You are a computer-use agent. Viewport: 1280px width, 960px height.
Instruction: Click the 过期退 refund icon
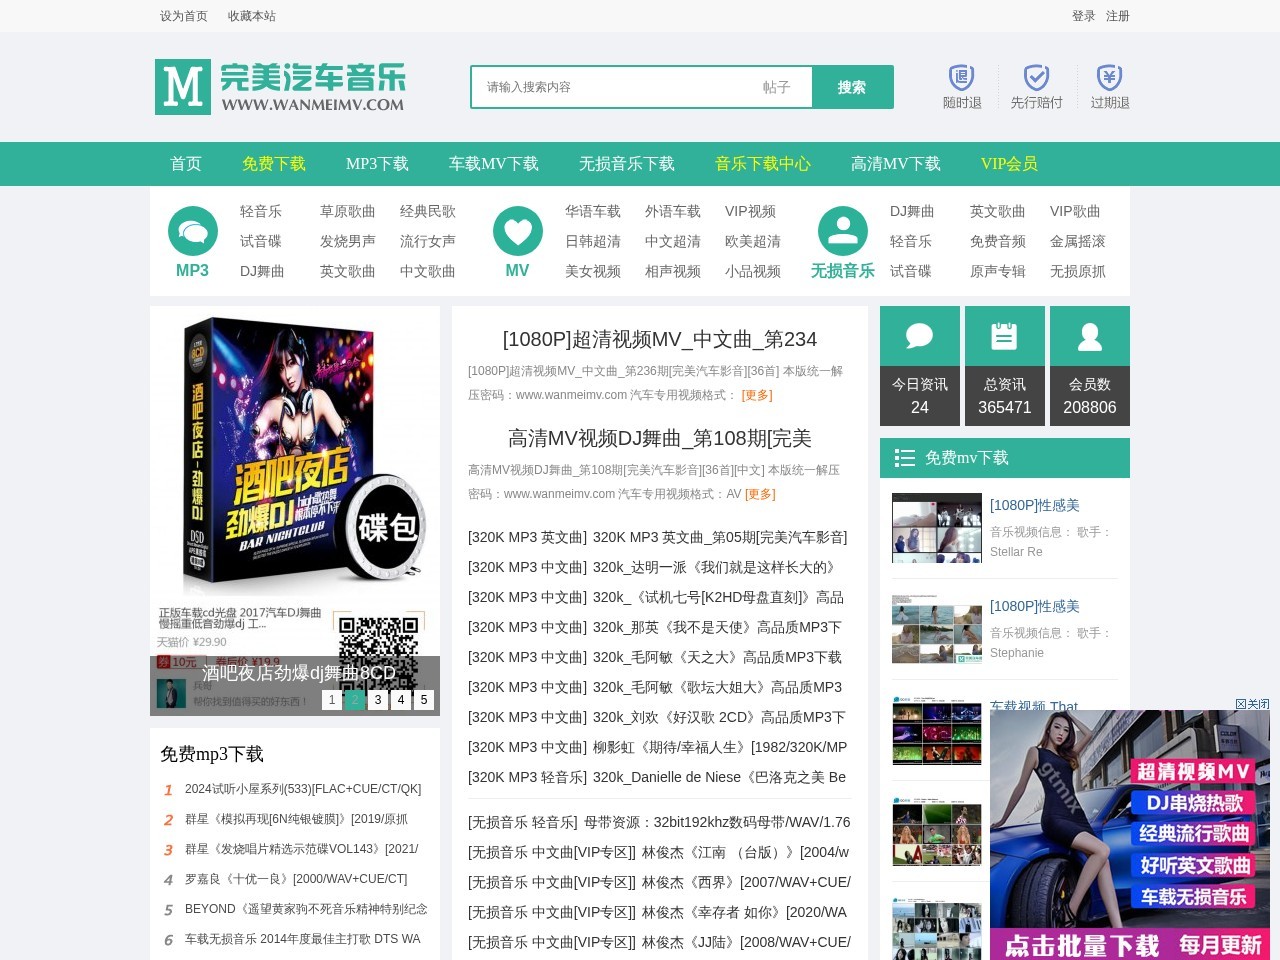point(1108,78)
